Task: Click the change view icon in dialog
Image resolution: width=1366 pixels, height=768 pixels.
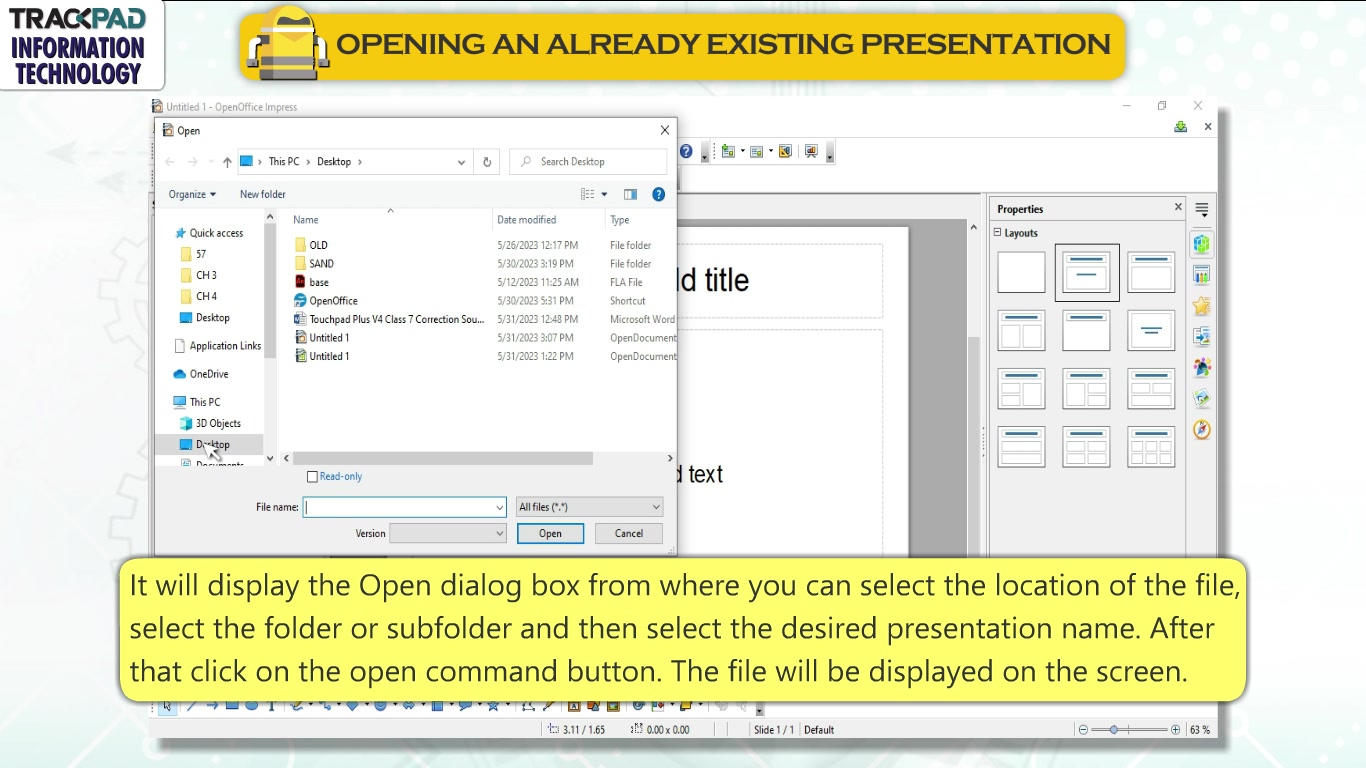Action: point(587,194)
